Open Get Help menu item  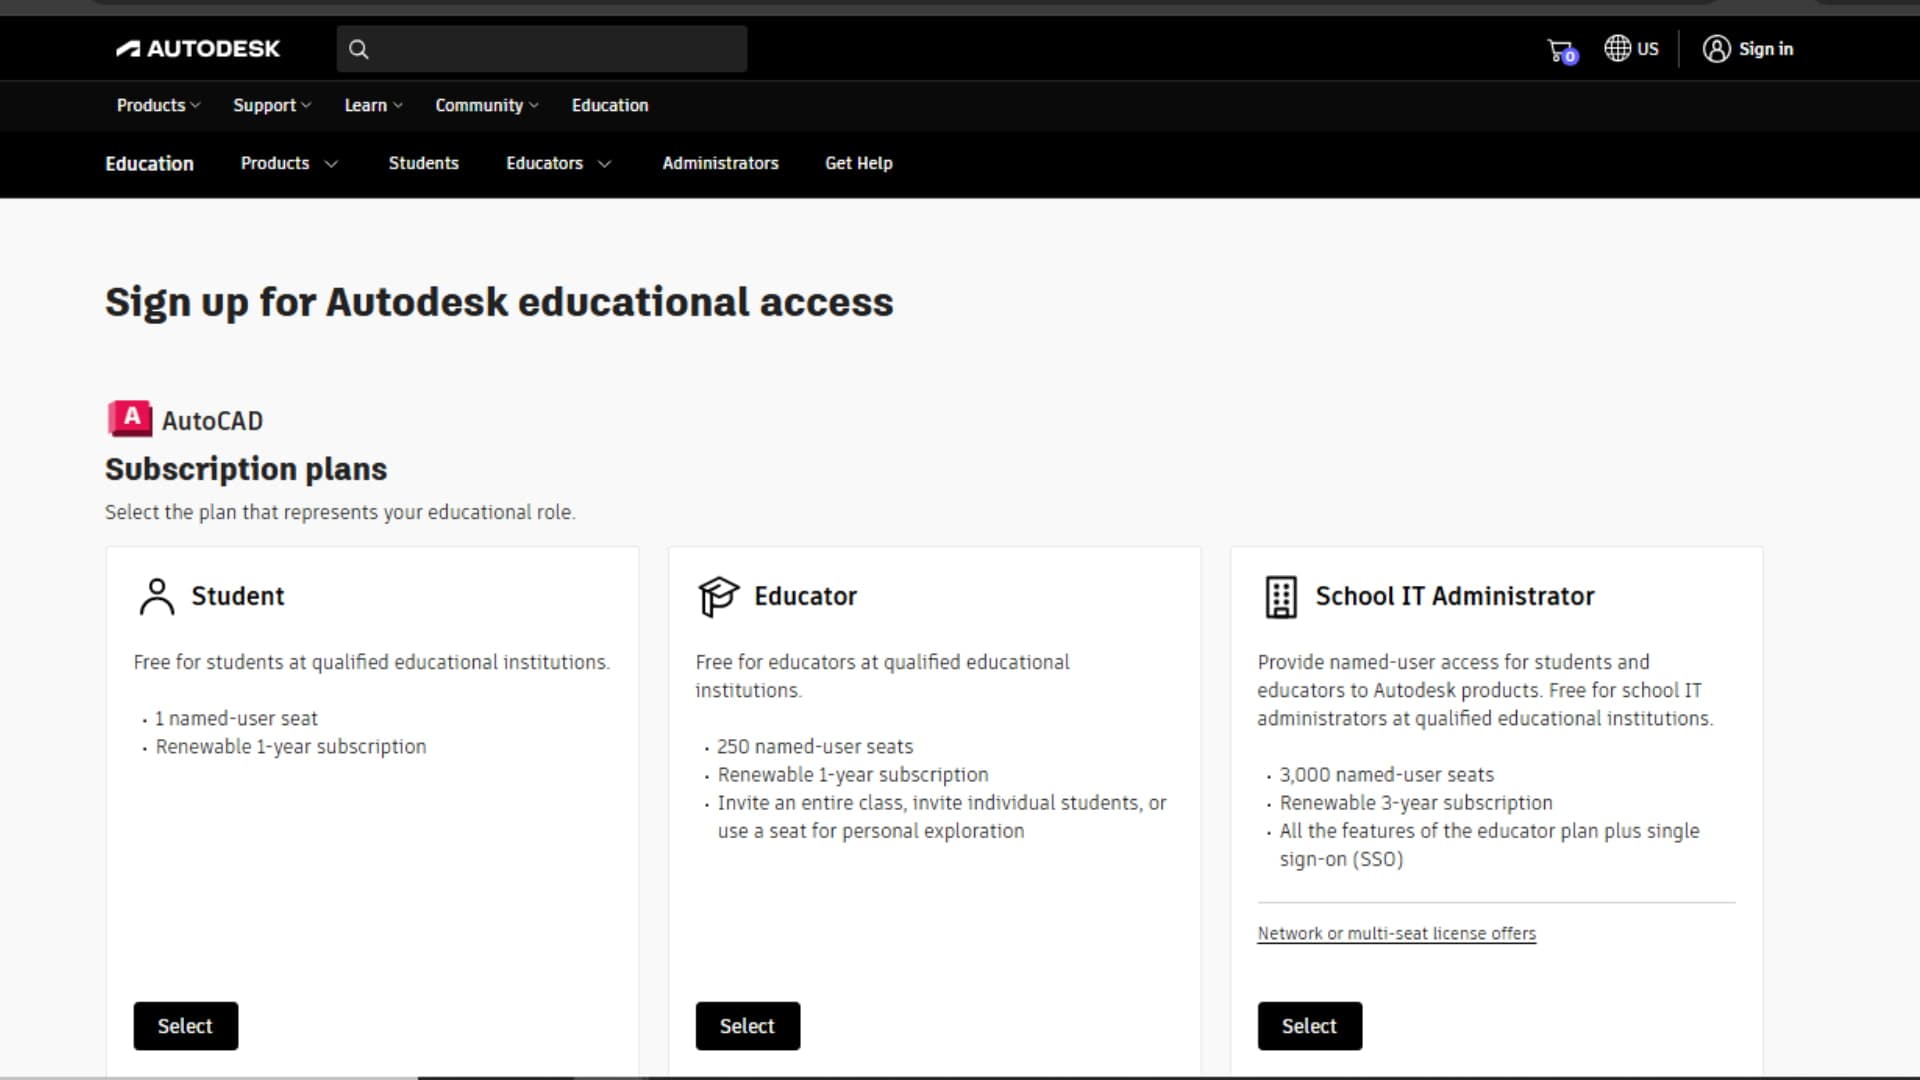tap(858, 163)
